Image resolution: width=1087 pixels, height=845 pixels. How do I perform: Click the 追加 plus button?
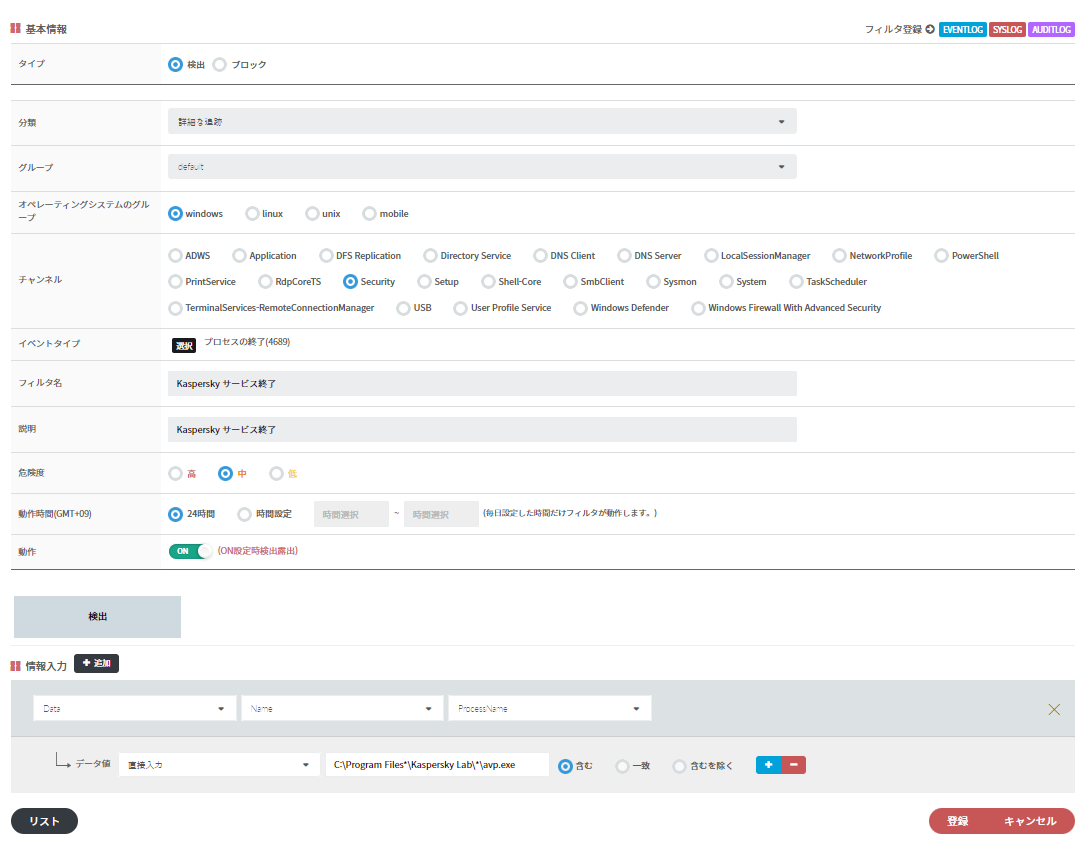96,664
